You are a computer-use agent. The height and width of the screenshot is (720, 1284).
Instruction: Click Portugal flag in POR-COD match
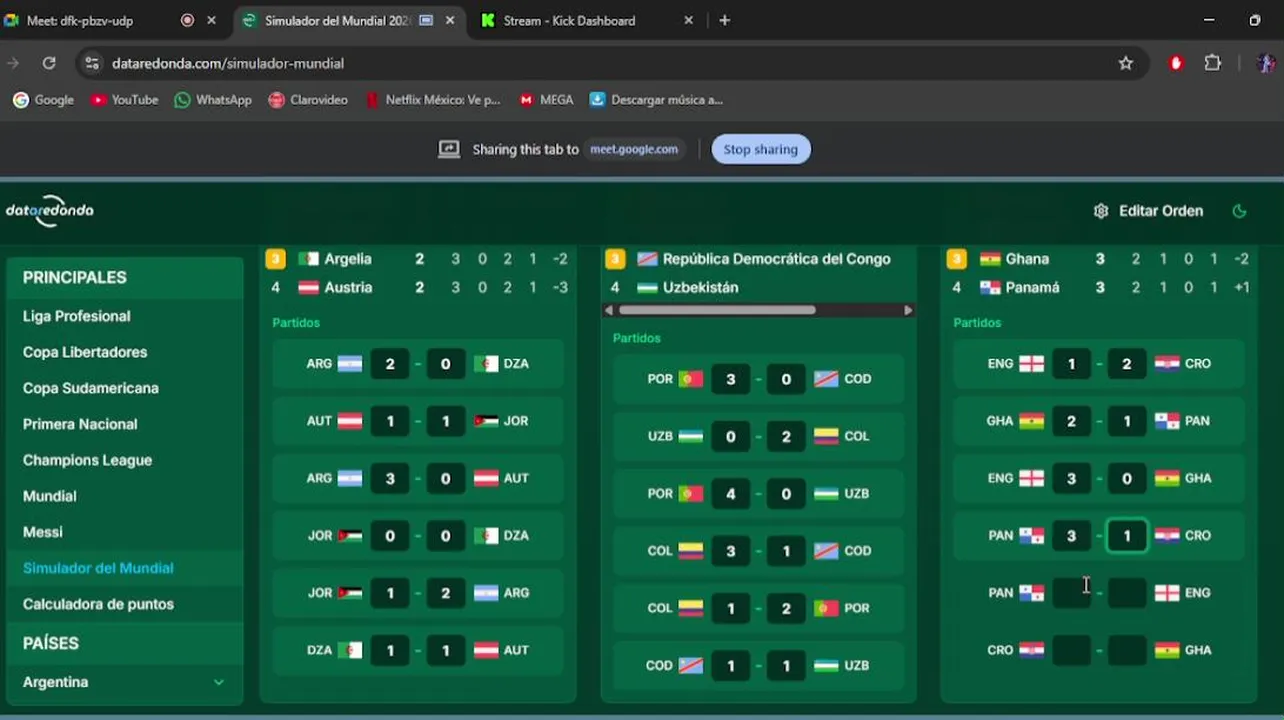point(690,379)
